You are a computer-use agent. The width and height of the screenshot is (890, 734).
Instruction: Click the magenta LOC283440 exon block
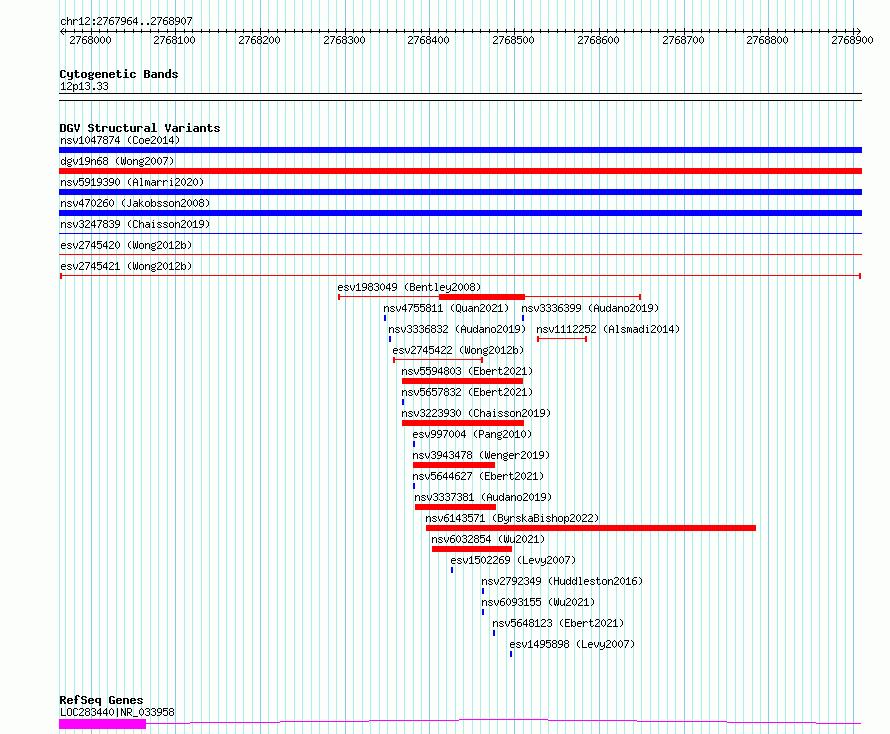(x=103, y=724)
